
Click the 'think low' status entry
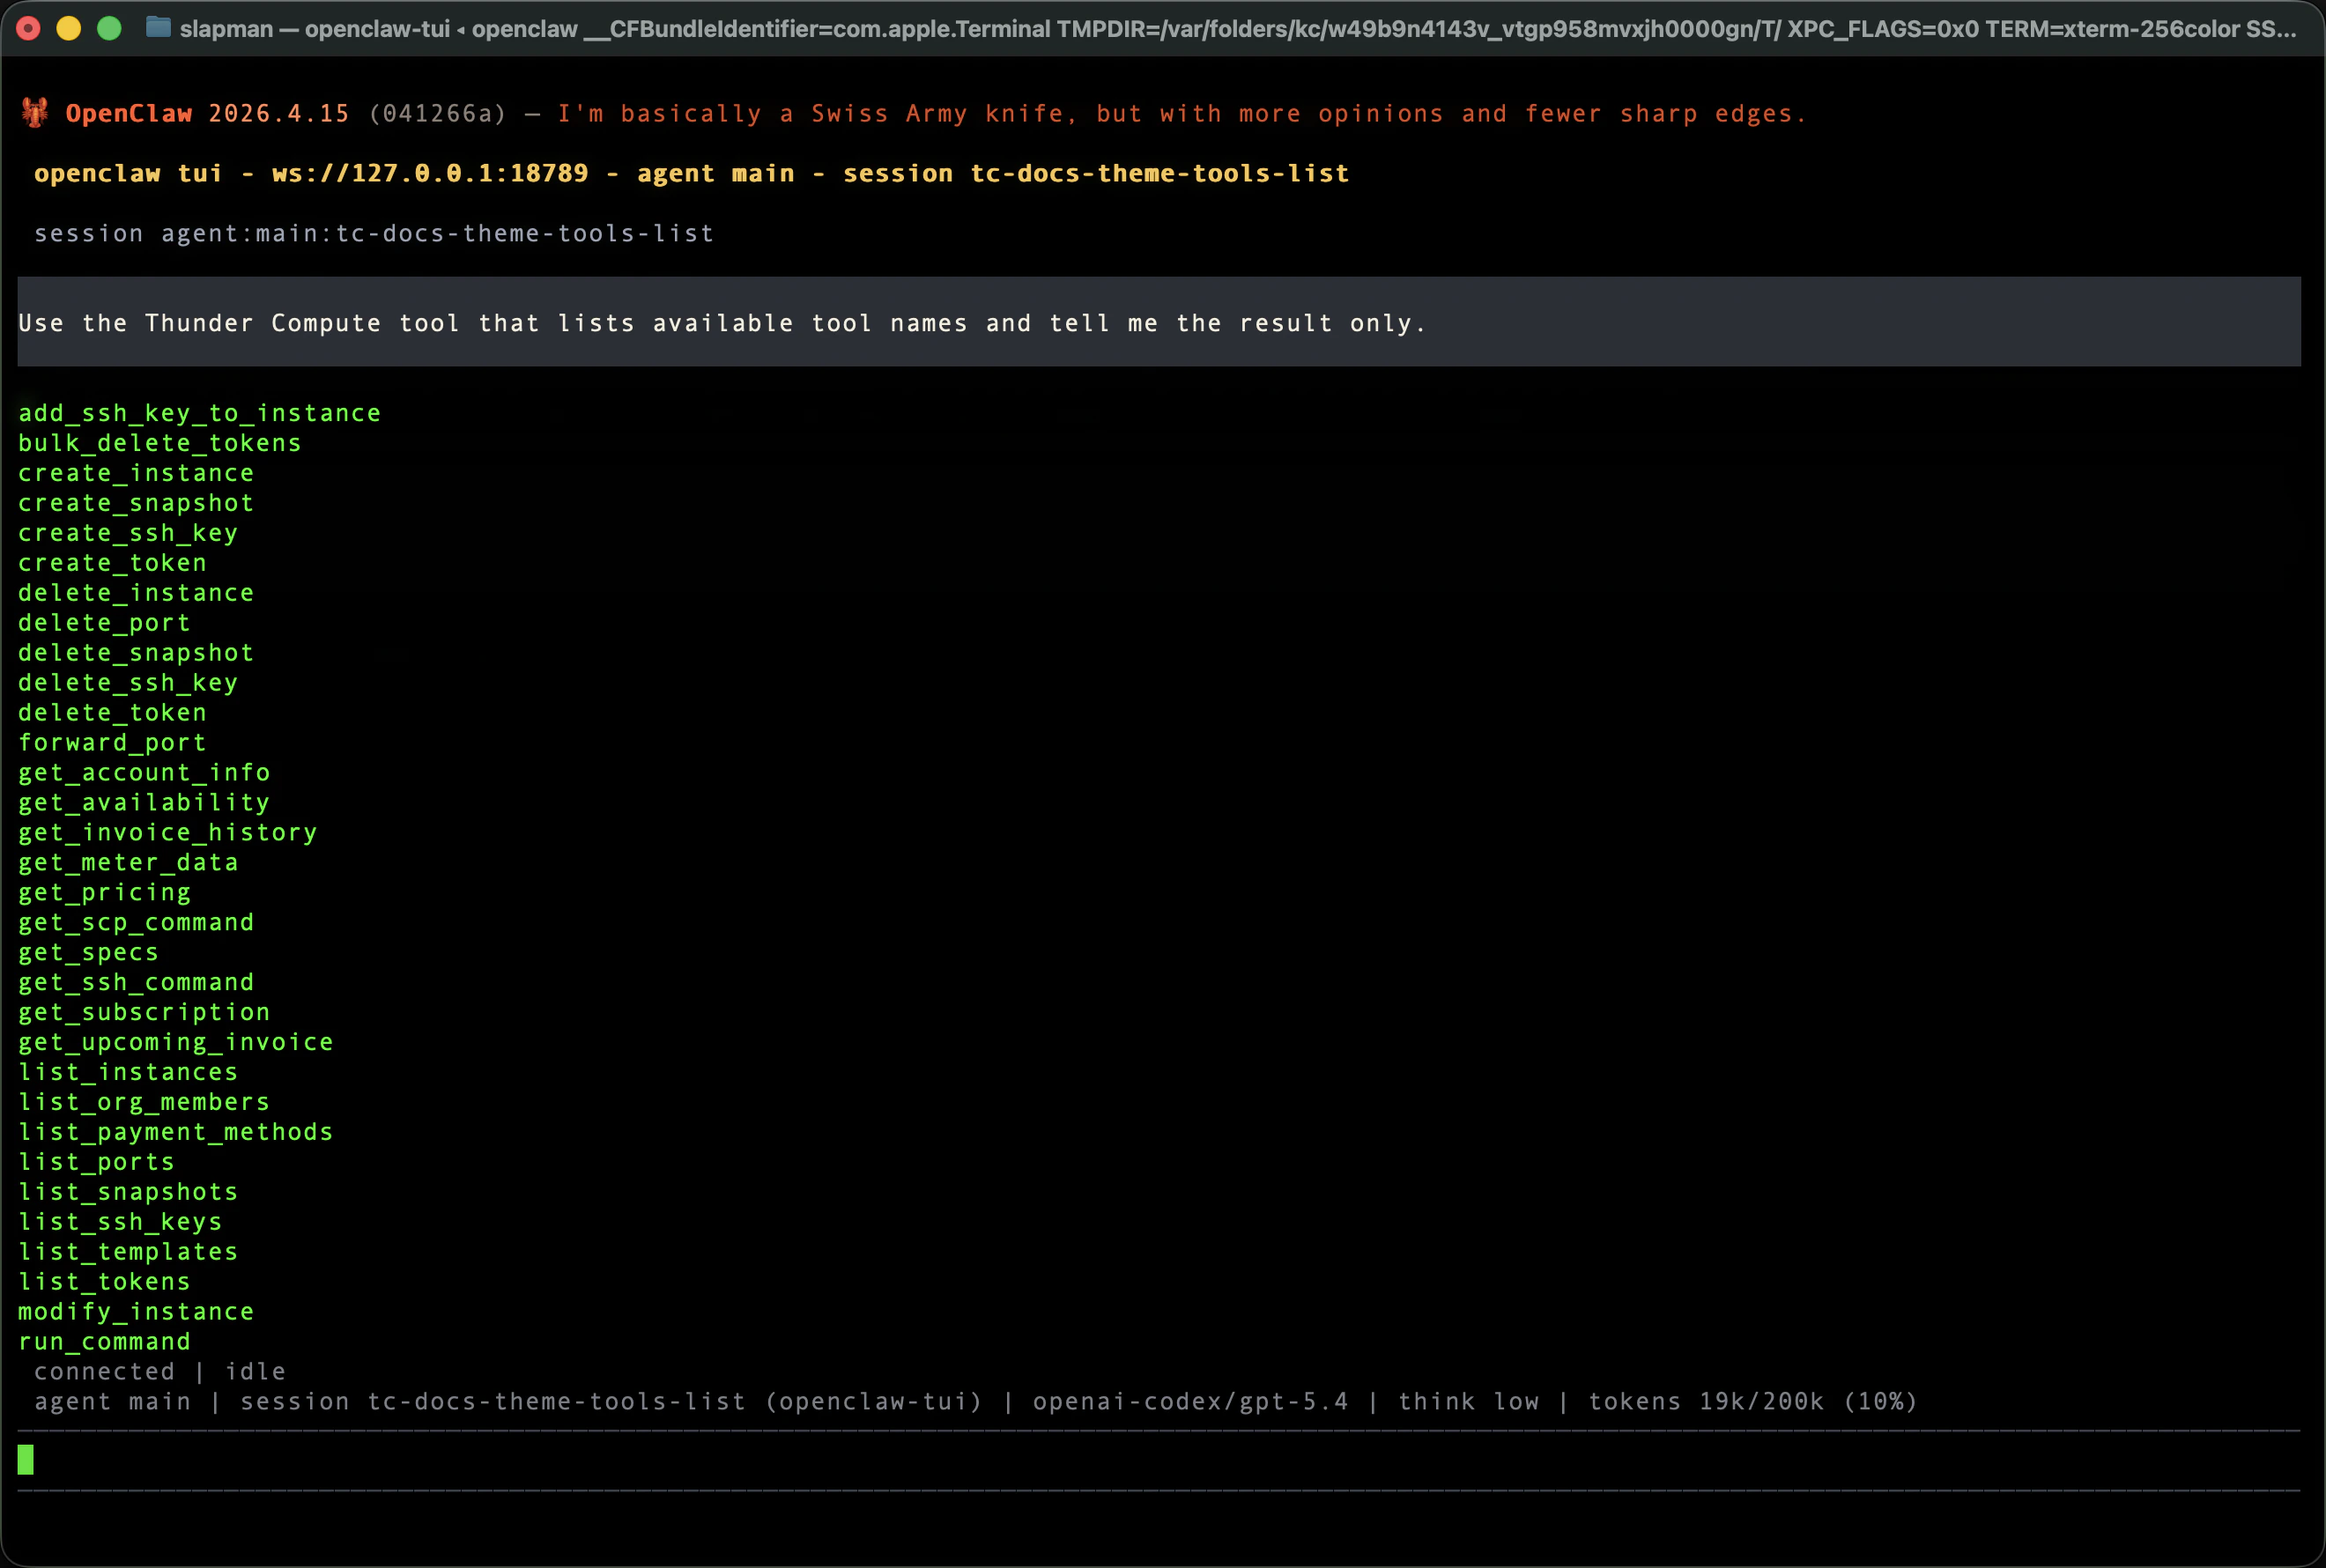(1468, 1402)
